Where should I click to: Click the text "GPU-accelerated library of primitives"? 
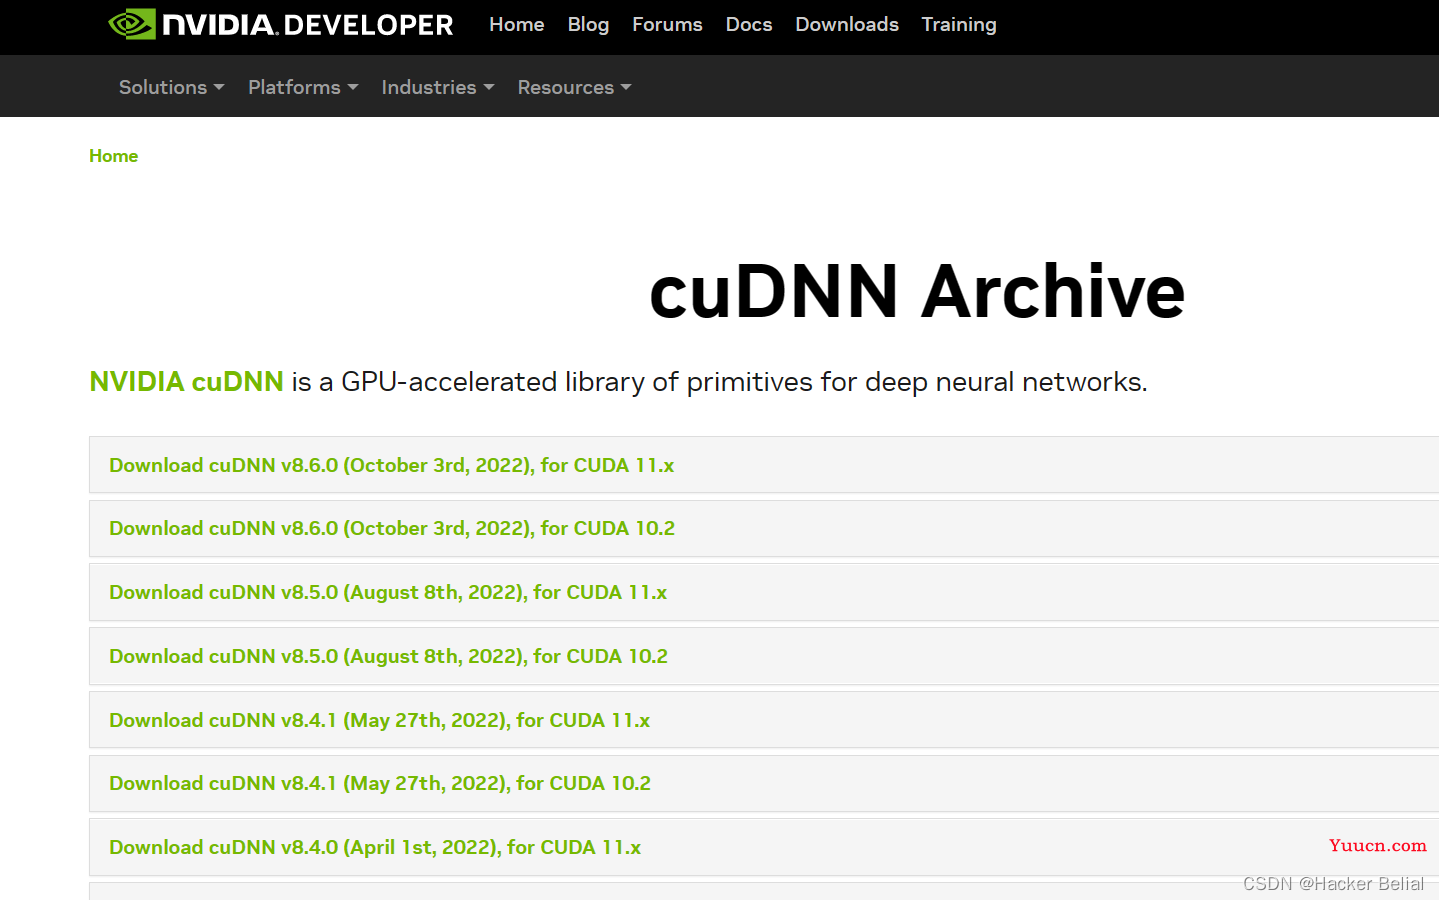point(577,383)
